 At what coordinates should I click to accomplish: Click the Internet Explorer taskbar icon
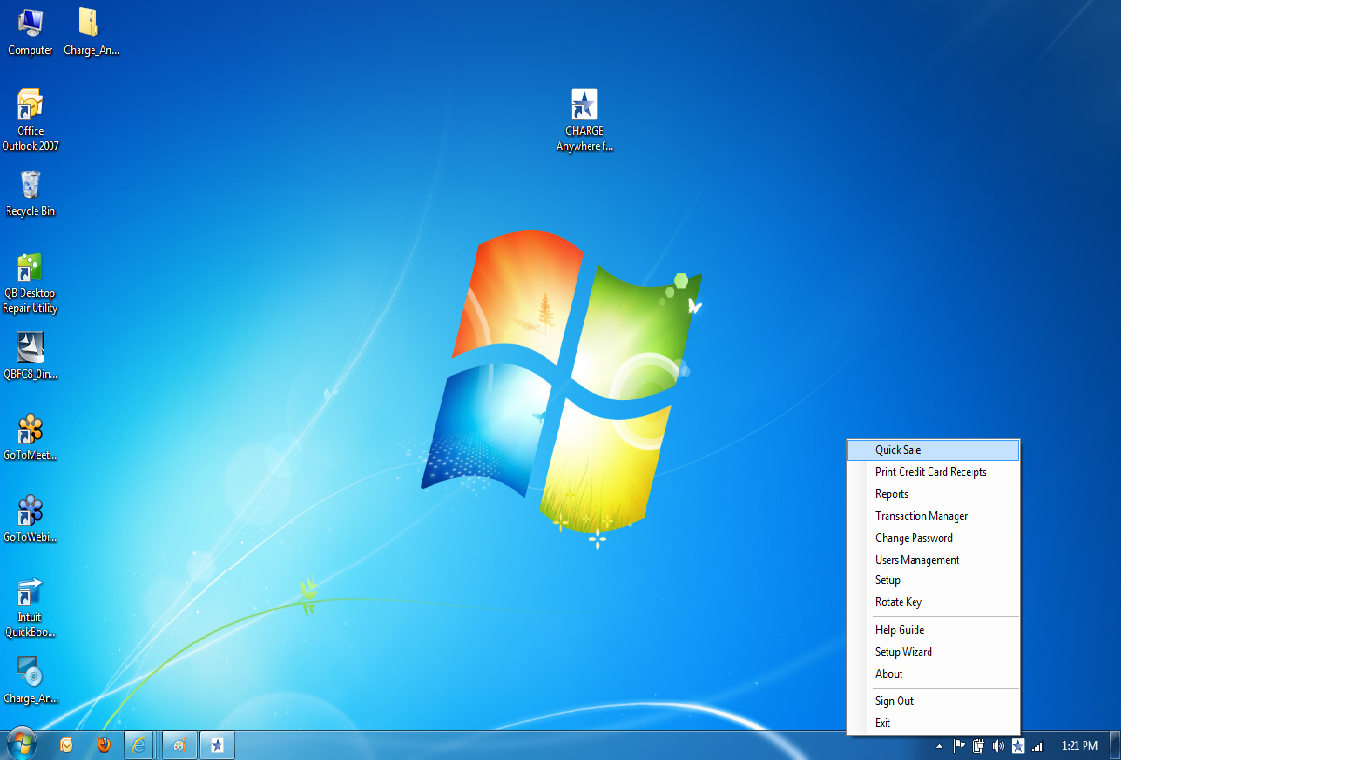tap(138, 745)
